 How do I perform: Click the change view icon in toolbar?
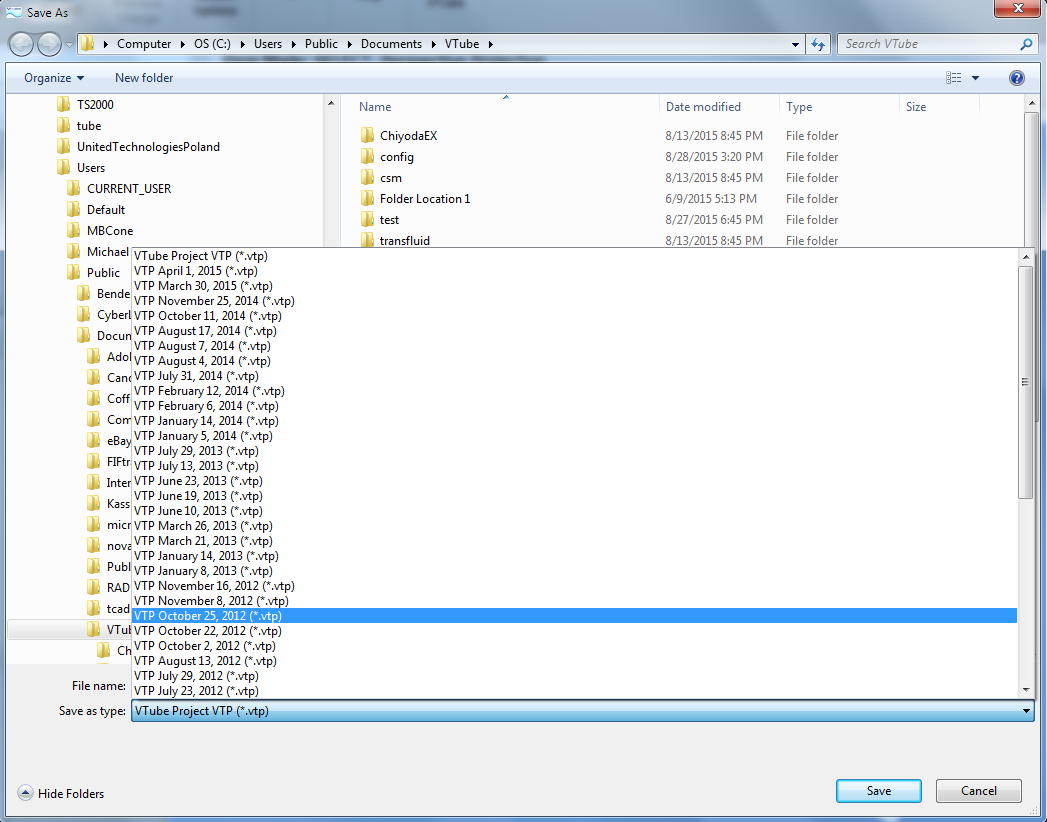[x=954, y=78]
